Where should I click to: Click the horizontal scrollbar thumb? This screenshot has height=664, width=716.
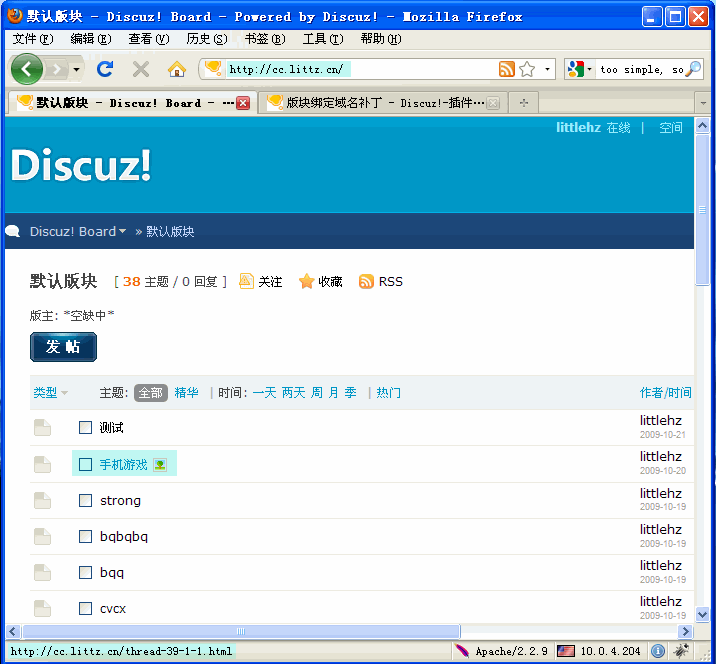pyautogui.click(x=241, y=632)
